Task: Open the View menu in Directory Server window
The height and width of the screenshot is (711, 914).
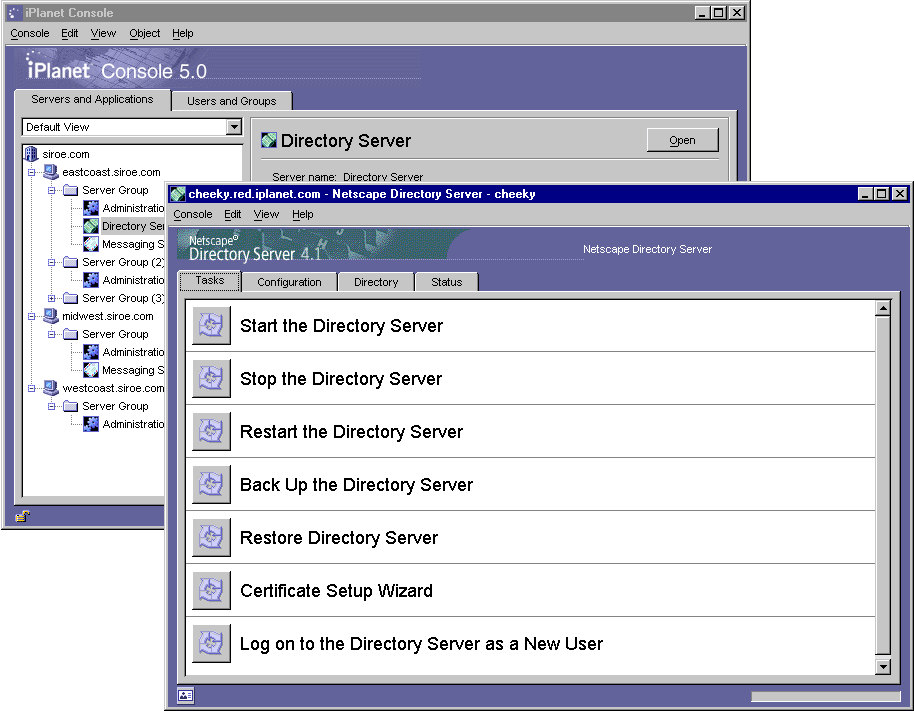Action: 266,214
